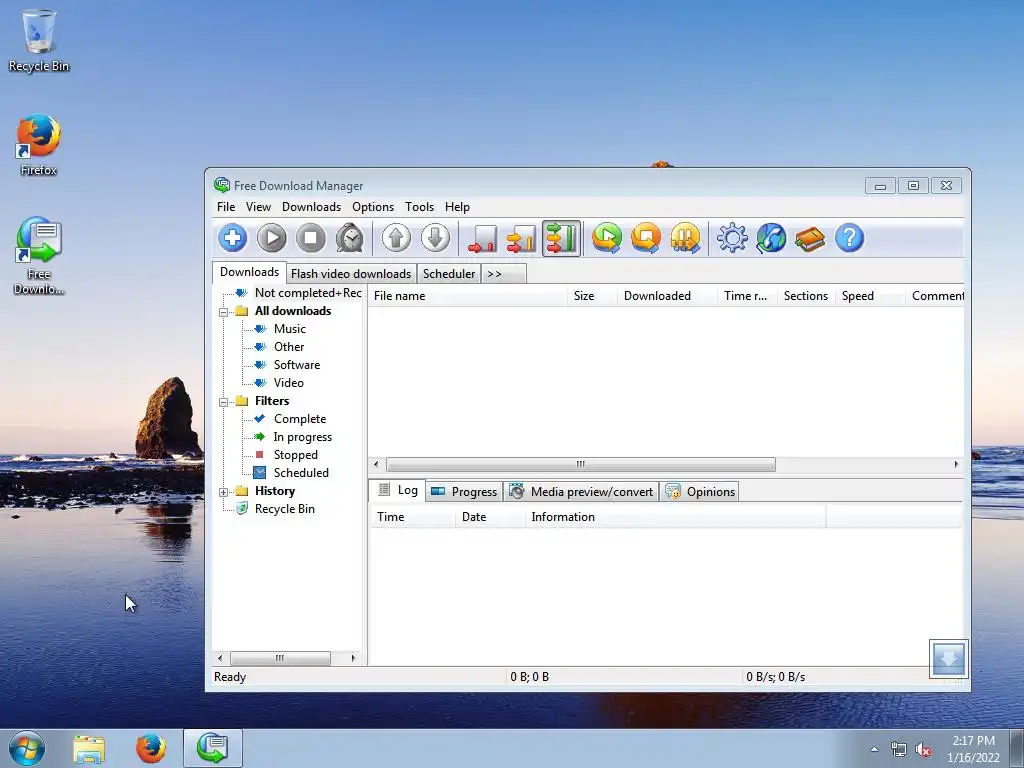Image resolution: width=1024 pixels, height=768 pixels.
Task: Open the books toolbar icon
Action: click(x=810, y=238)
